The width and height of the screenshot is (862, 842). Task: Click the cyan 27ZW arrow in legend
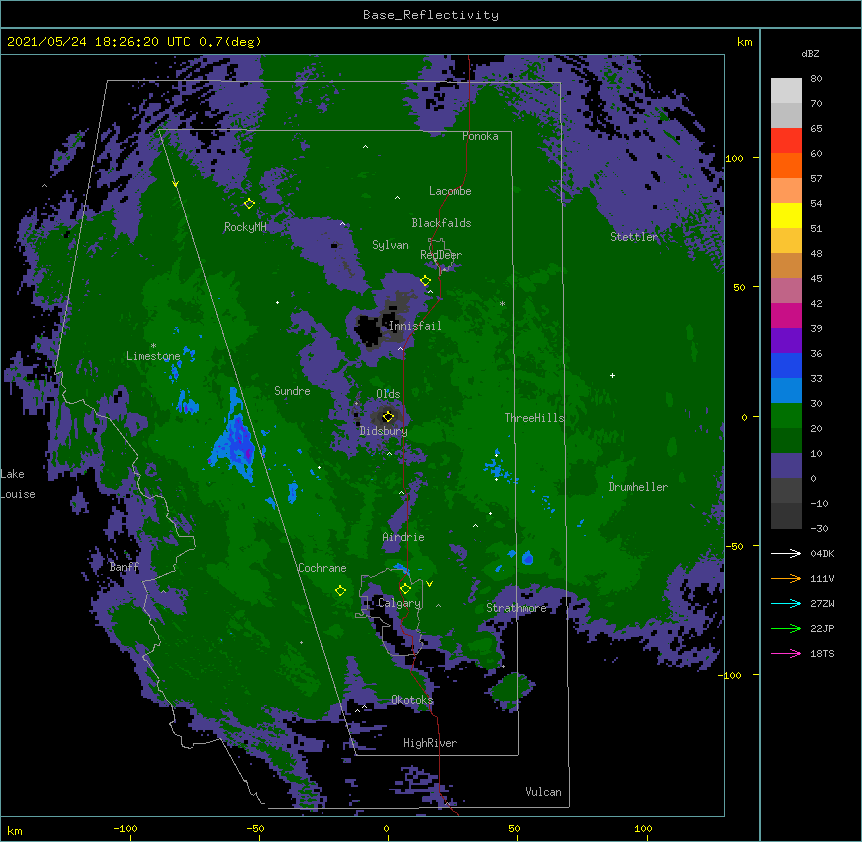tap(786, 603)
